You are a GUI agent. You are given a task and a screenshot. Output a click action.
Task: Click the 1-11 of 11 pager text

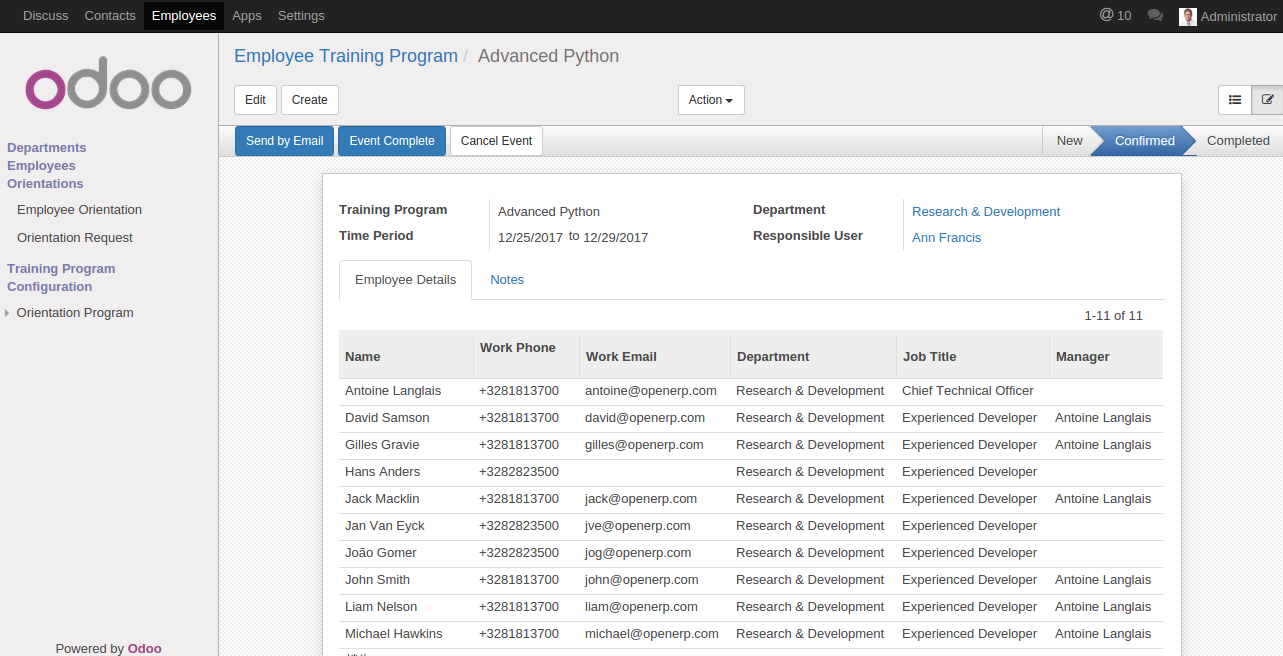(1113, 316)
